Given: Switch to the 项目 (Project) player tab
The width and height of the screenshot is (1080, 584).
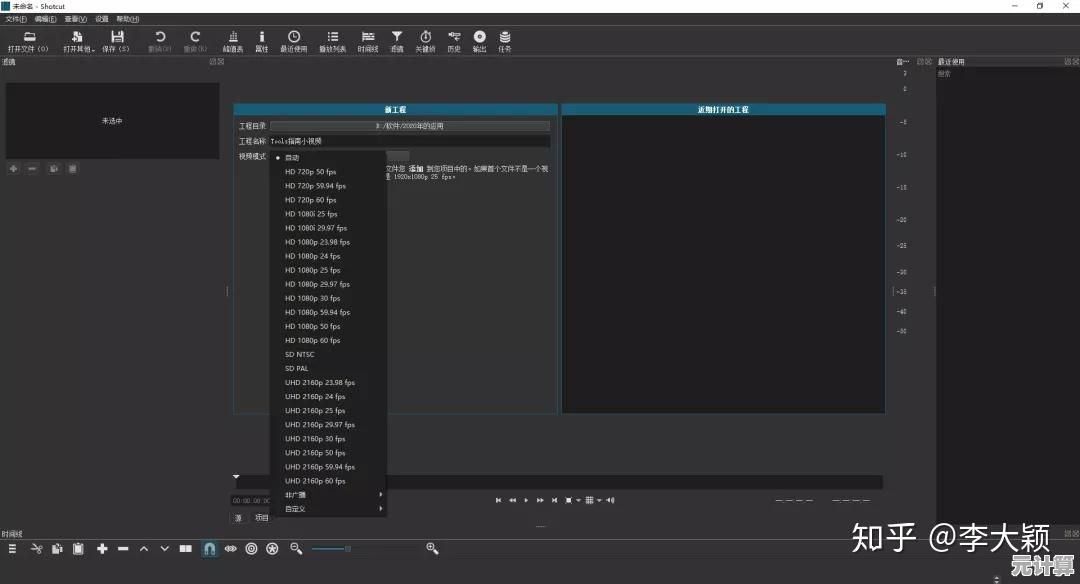Looking at the screenshot, I should [261, 518].
